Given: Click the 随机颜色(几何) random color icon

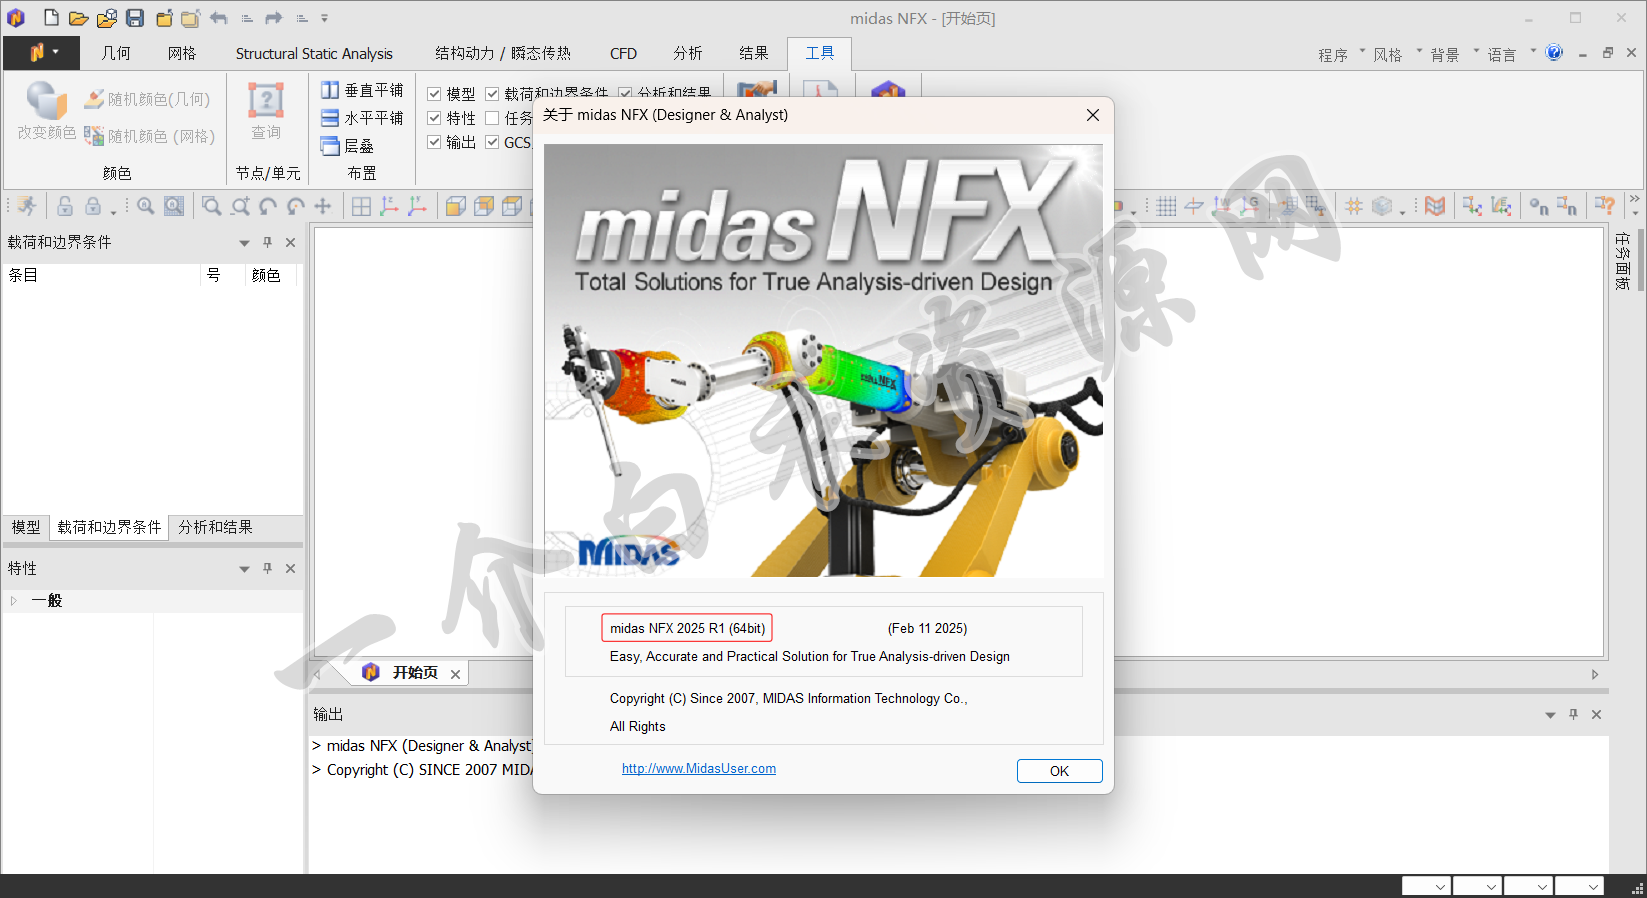Looking at the screenshot, I should pos(94,99).
